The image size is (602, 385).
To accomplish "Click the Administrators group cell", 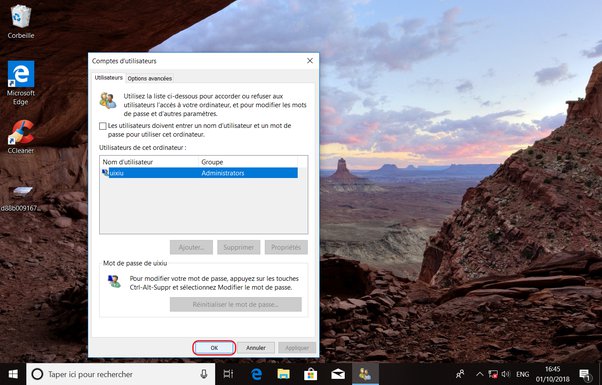I will (223, 173).
